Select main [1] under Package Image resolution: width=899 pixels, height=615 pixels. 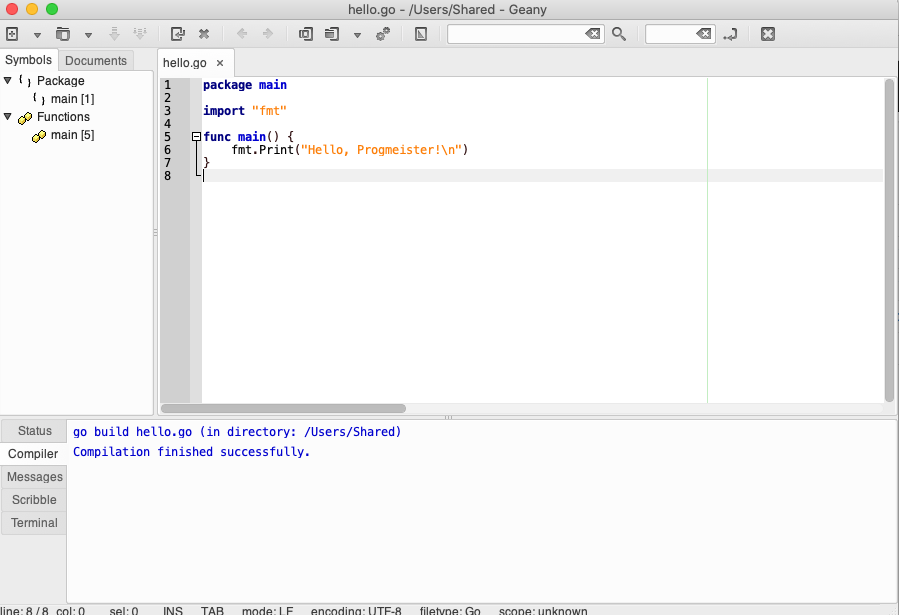pyautogui.click(x=72, y=99)
